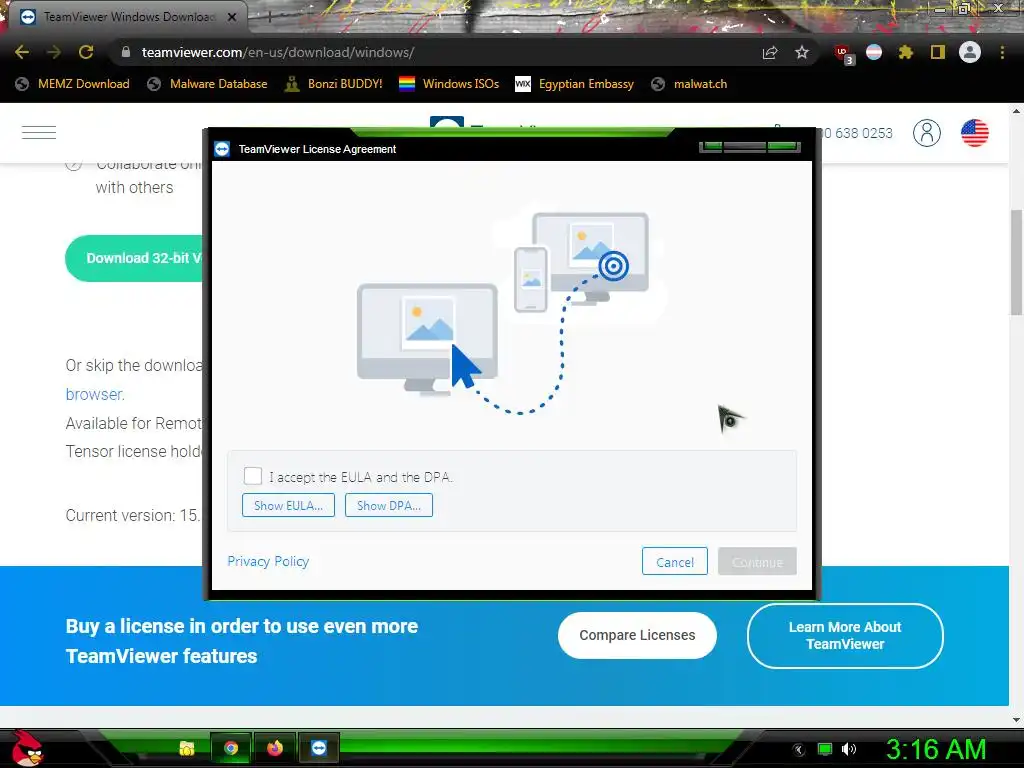Screen dimensions: 1024x768
Task: Click the Compare Licenses button
Action: click(637, 635)
